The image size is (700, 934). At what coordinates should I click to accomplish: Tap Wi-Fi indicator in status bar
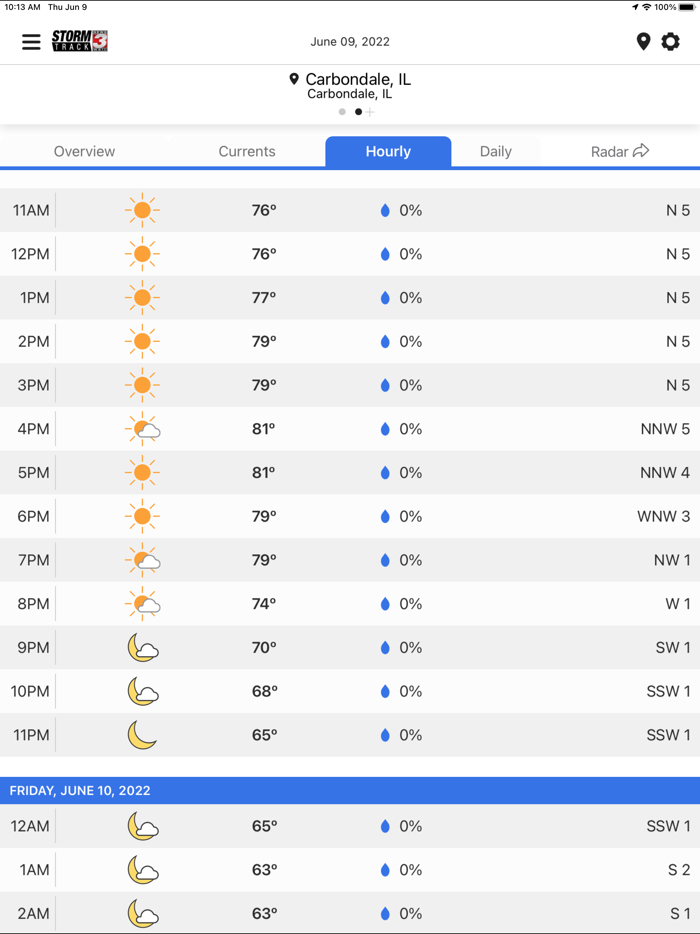point(646,7)
